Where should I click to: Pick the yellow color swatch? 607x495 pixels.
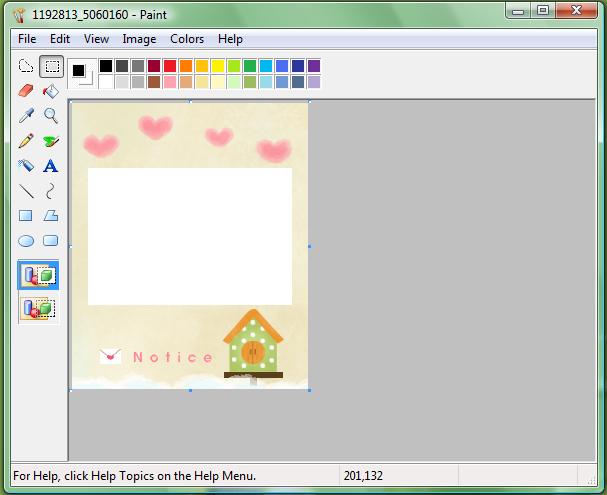point(218,66)
